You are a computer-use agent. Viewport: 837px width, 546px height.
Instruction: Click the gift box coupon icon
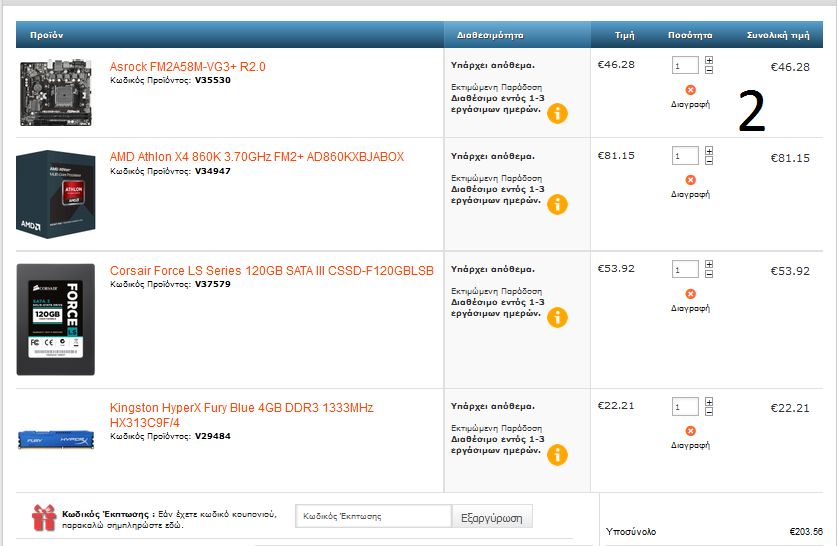(x=44, y=518)
